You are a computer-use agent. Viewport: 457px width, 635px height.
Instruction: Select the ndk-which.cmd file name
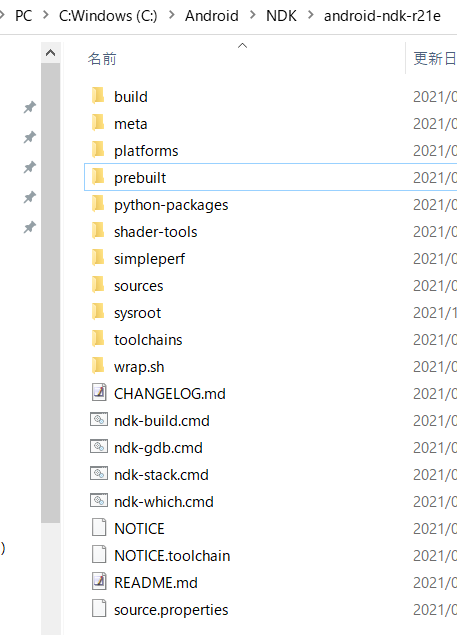(164, 502)
